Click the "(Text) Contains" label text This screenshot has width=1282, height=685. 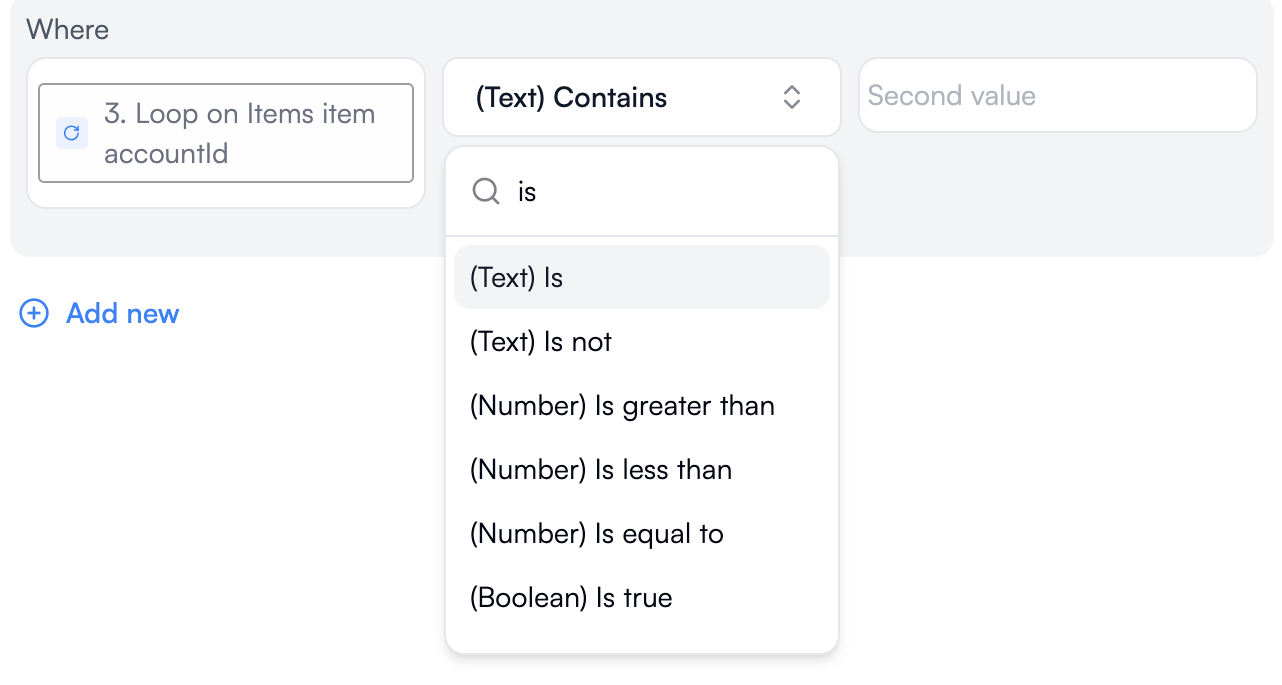(x=571, y=97)
